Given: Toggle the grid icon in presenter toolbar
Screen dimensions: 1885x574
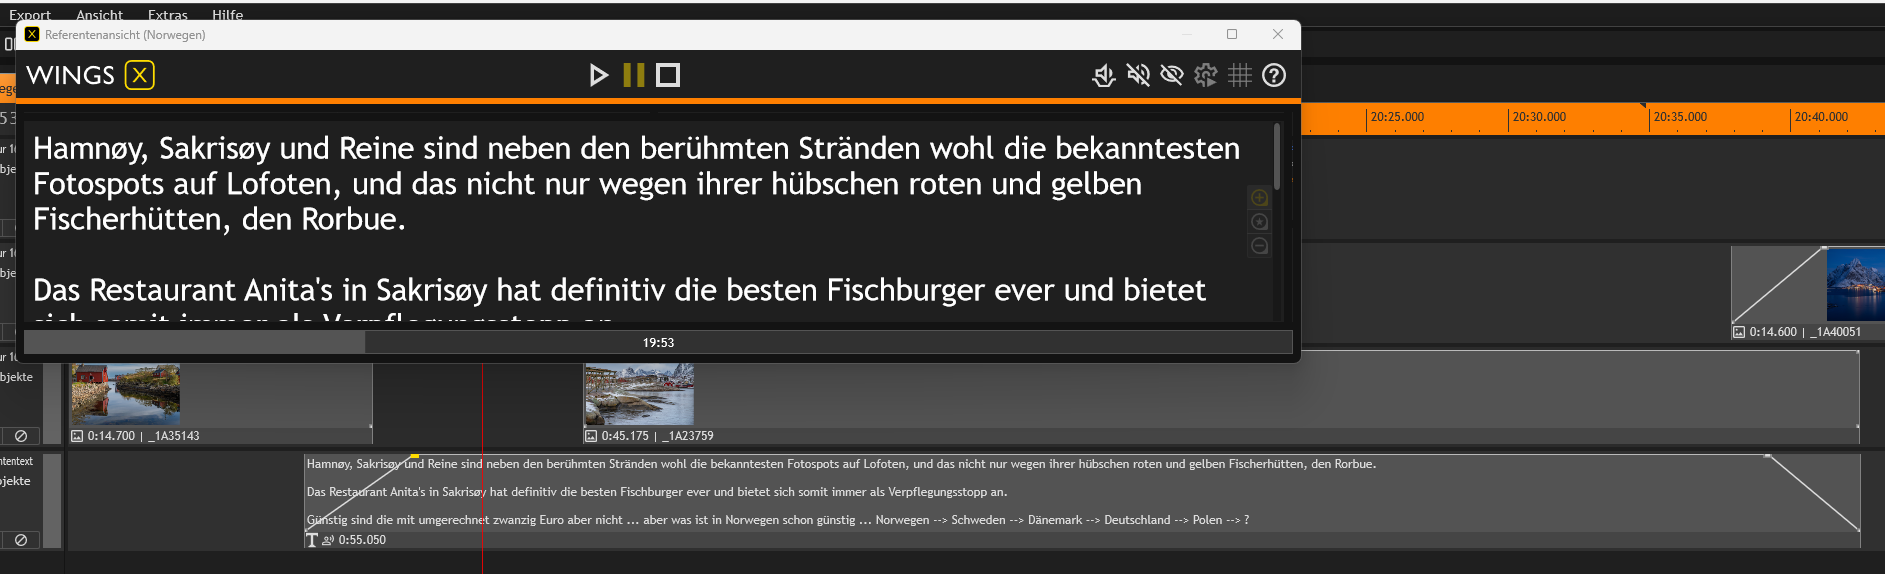Looking at the screenshot, I should (x=1240, y=75).
